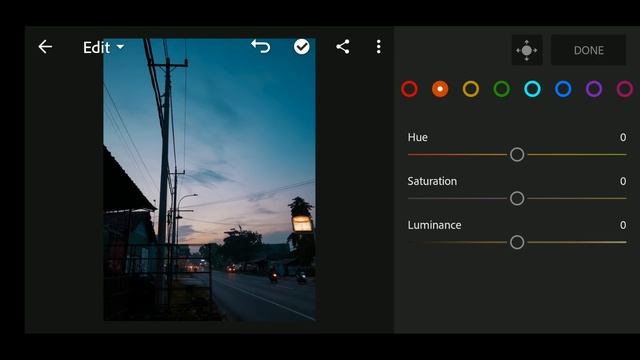Image resolution: width=640 pixels, height=360 pixels.
Task: Open the Edit mode dropdown
Action: coord(103,47)
